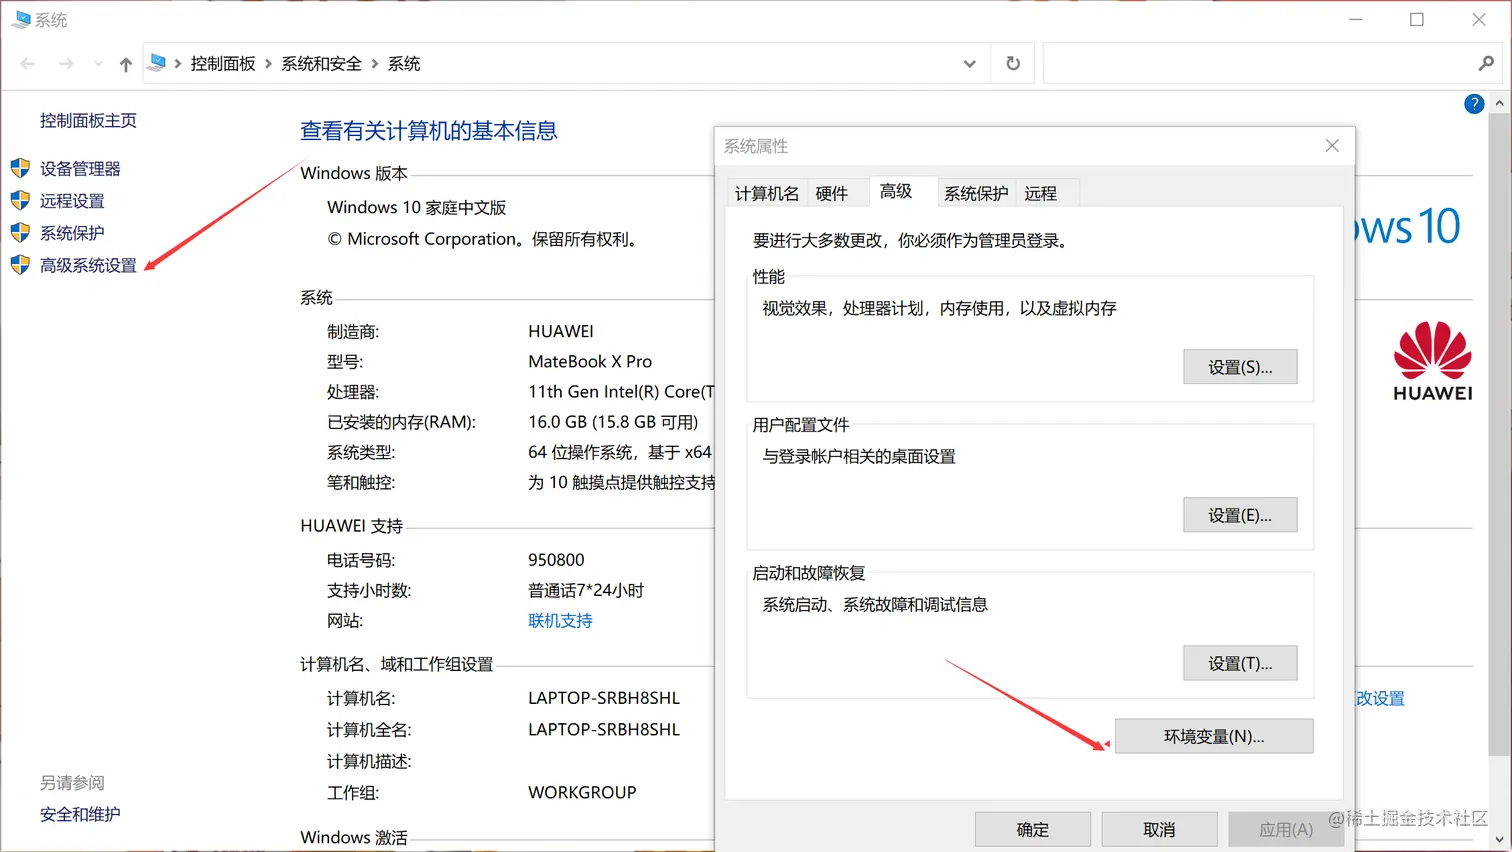This screenshot has width=1512, height=852.
Task: Expand the chevron after 系统和安全 breadcrumb
Action: pos(375,64)
